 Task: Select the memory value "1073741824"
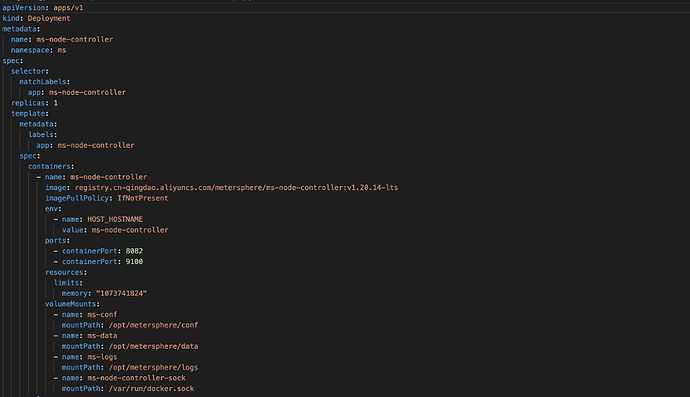(121, 293)
